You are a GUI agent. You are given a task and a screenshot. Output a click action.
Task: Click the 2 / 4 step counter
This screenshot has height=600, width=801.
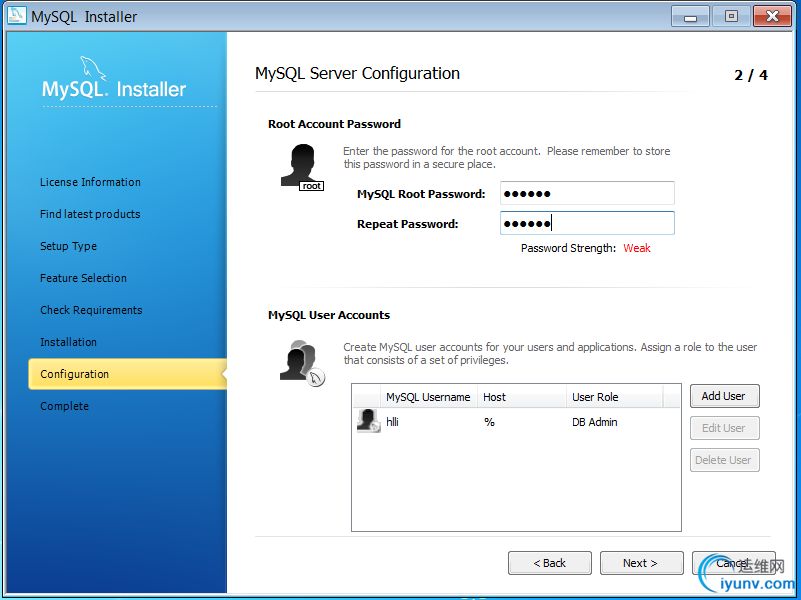click(x=751, y=75)
